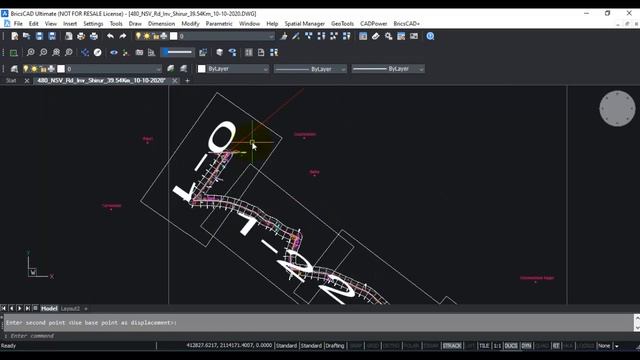Open the Dimension menu

tap(161, 24)
